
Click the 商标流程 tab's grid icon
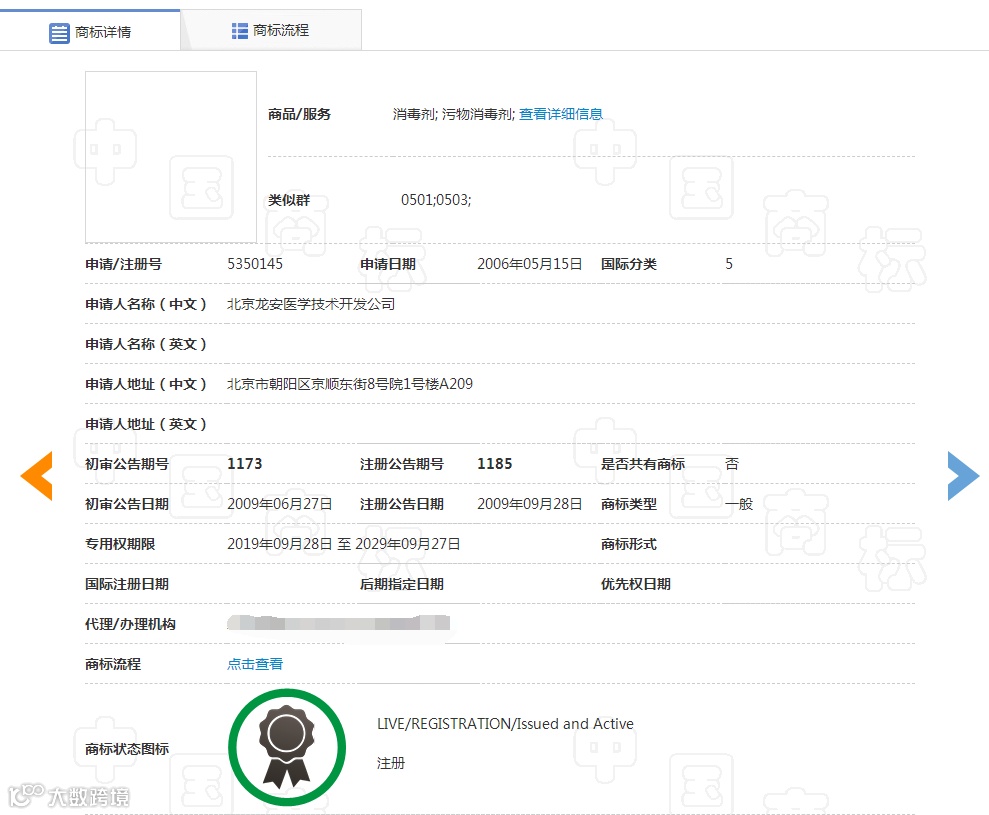click(240, 31)
